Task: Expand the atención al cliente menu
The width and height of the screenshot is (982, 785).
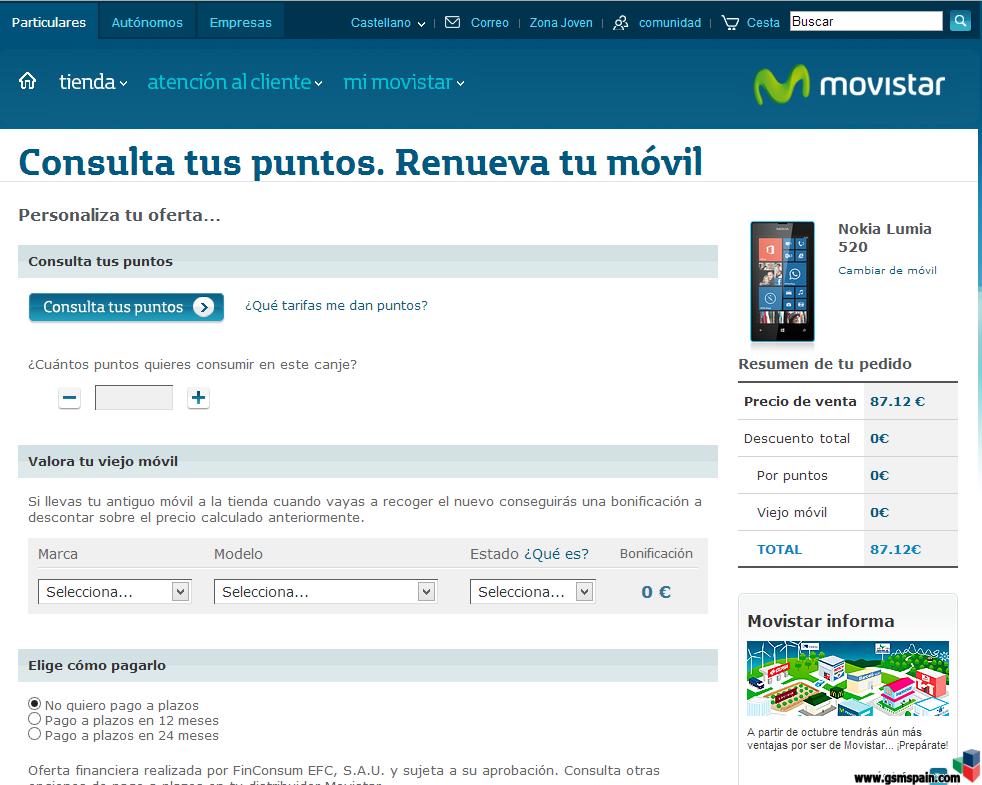Action: pyautogui.click(x=235, y=82)
